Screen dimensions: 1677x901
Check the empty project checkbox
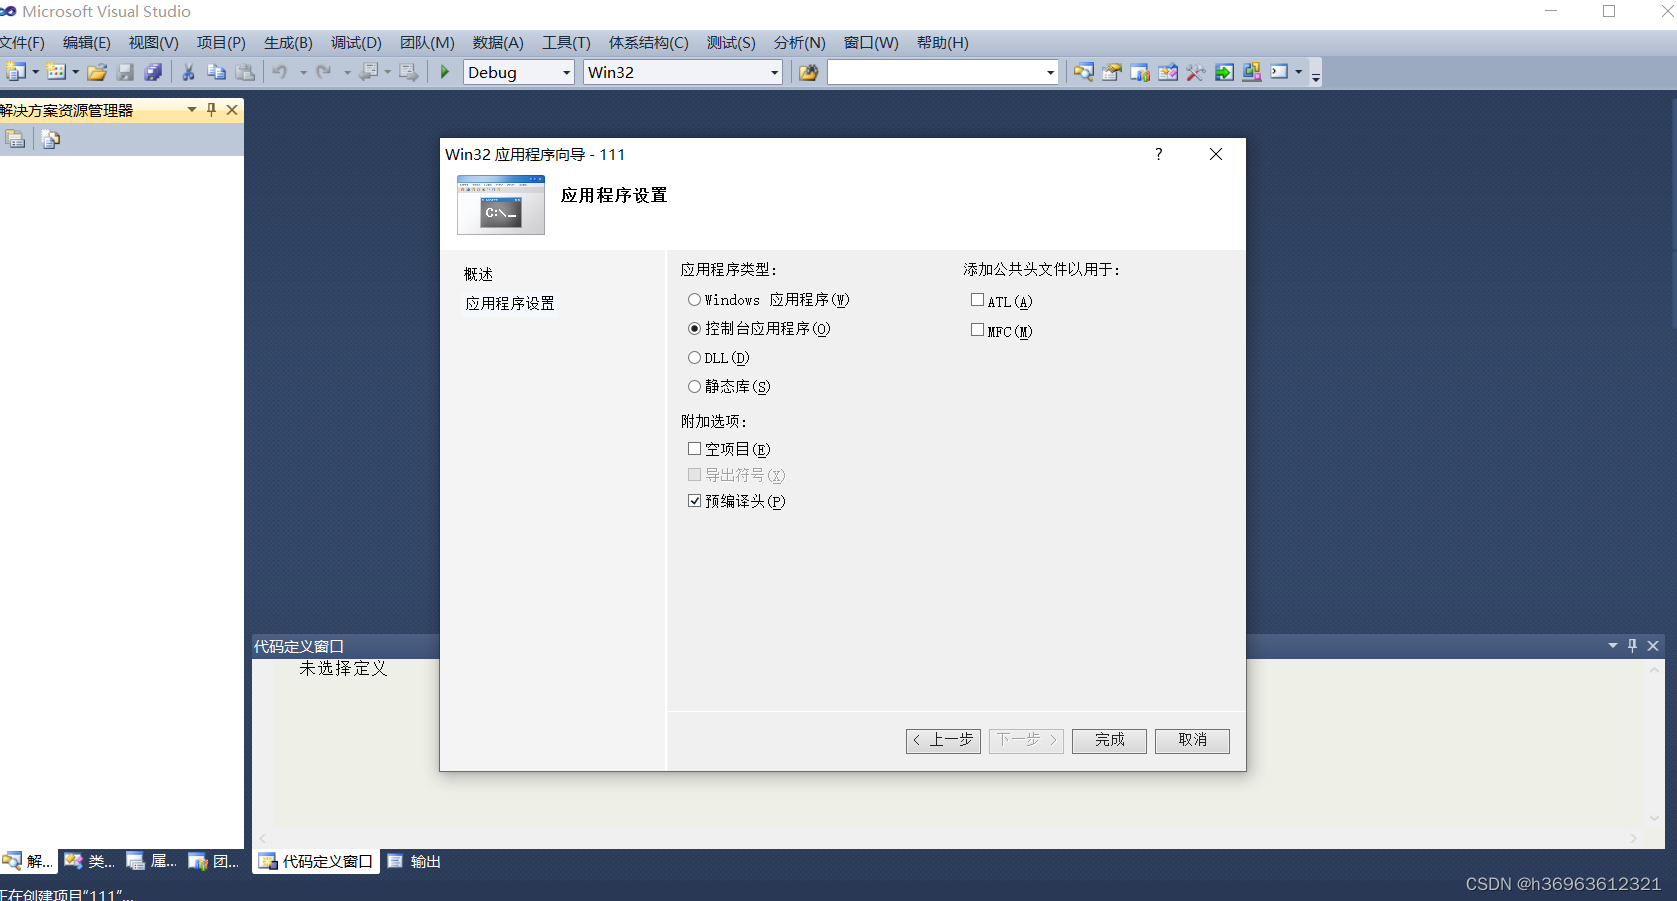pos(694,449)
